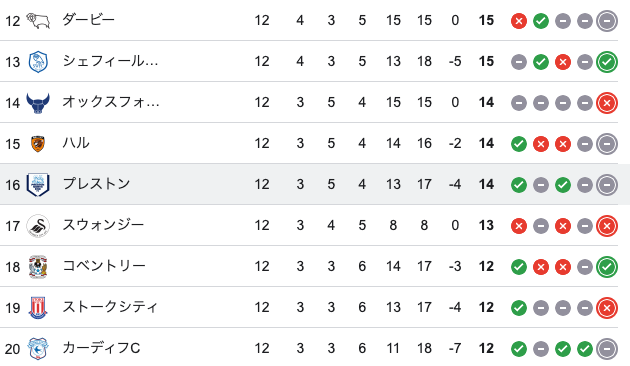The height and width of the screenshot is (366, 630).
Task: Click the Swansea swan crest icon
Action: coord(38,226)
